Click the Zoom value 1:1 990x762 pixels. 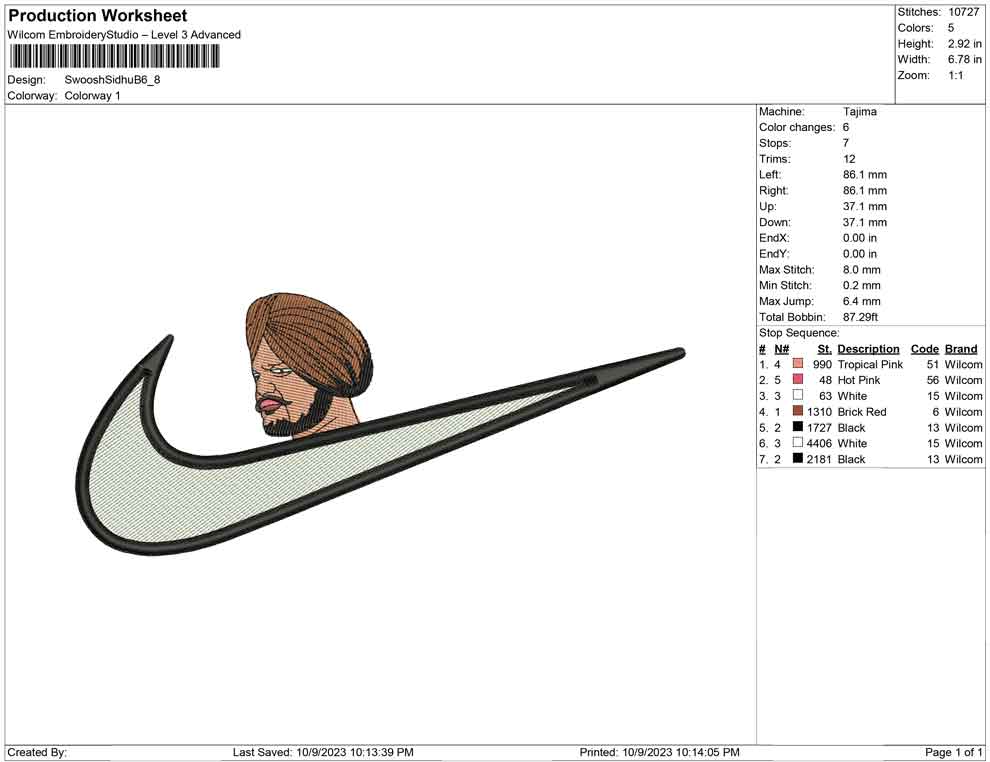955,75
